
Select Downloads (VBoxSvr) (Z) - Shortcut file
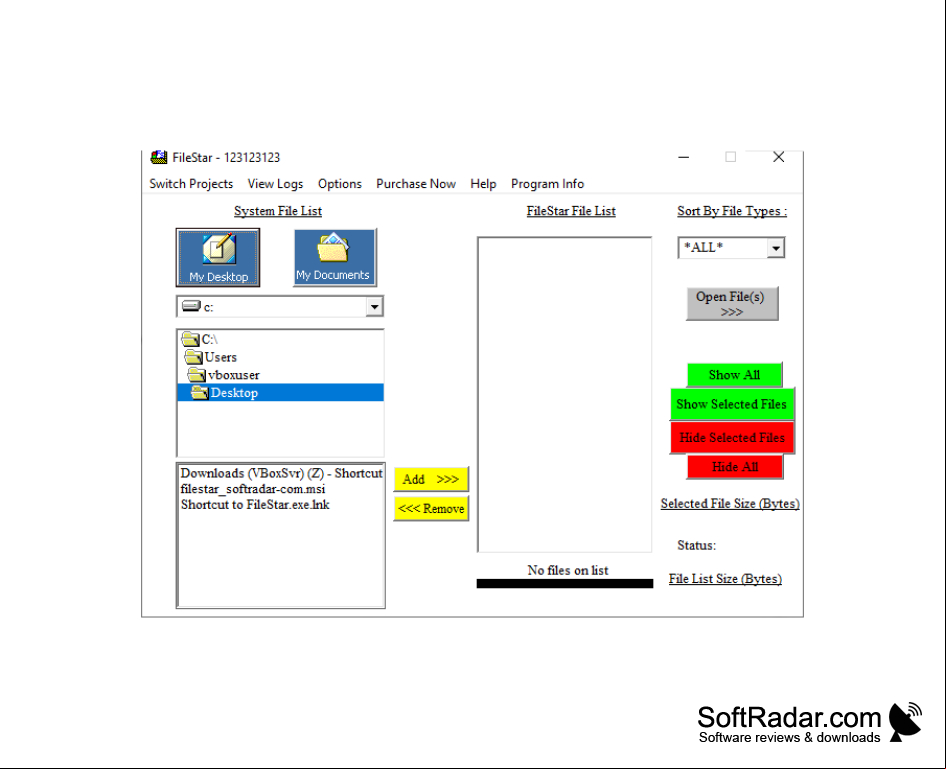click(281, 473)
